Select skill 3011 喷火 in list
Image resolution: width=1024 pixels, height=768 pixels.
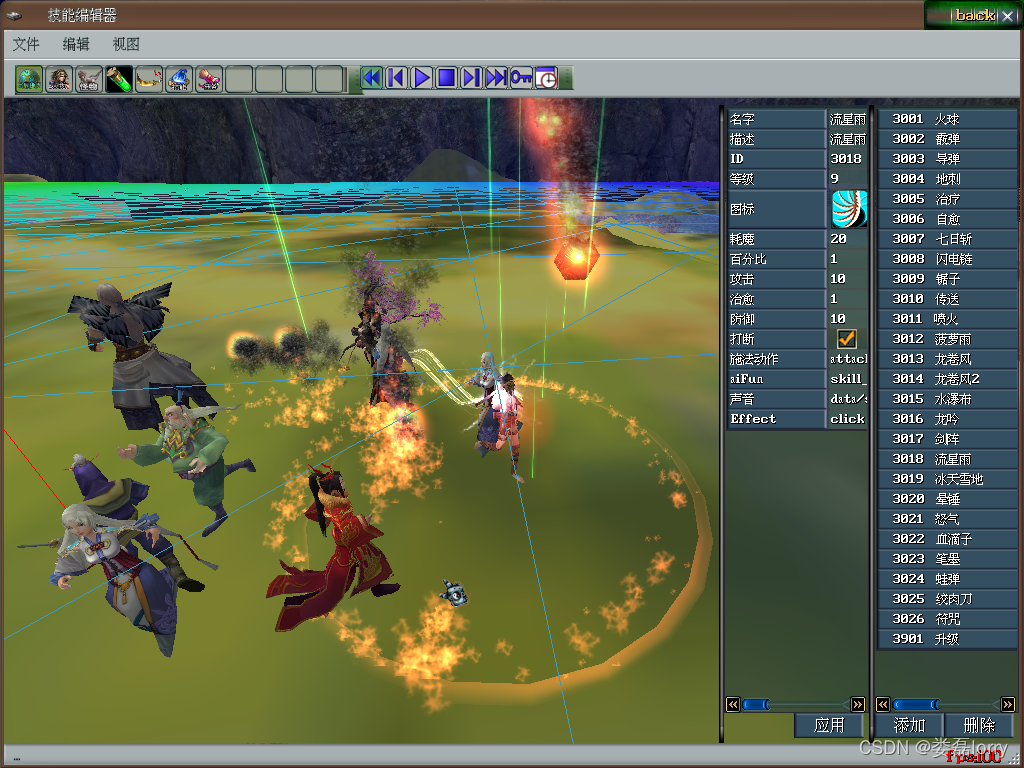(x=948, y=319)
